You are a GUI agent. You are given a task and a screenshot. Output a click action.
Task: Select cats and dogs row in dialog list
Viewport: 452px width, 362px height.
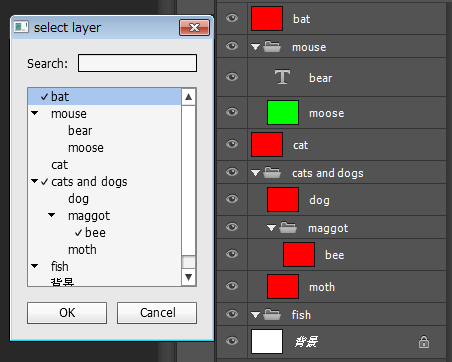[x=105, y=182]
